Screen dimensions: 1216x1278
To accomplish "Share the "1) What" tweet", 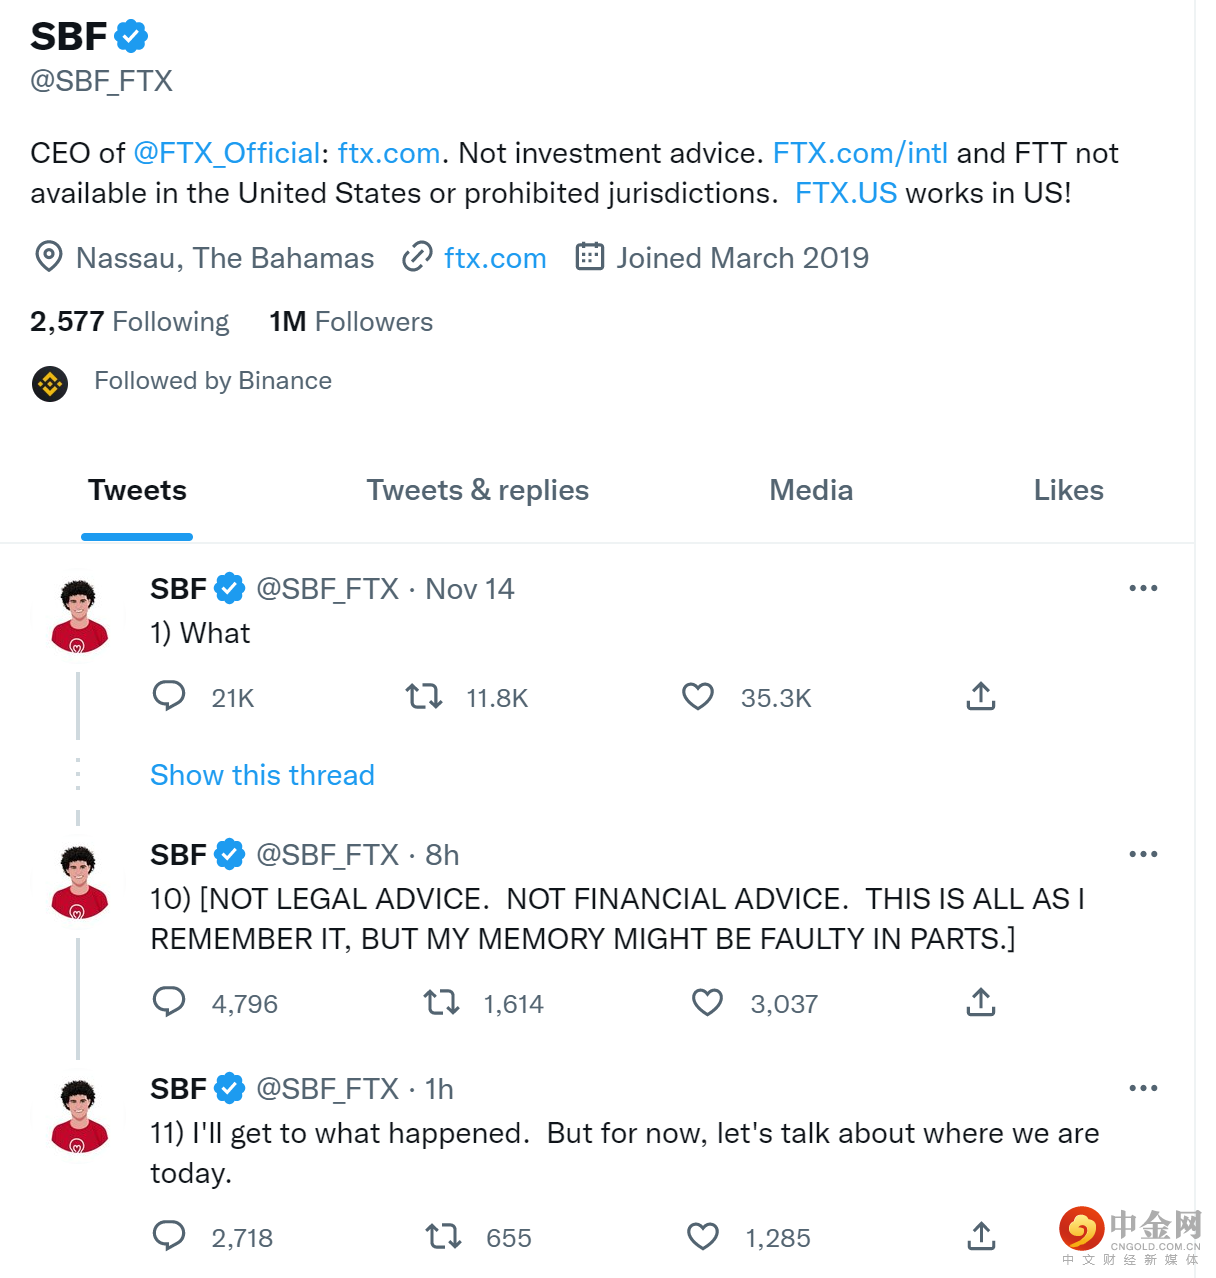I will coord(981,696).
